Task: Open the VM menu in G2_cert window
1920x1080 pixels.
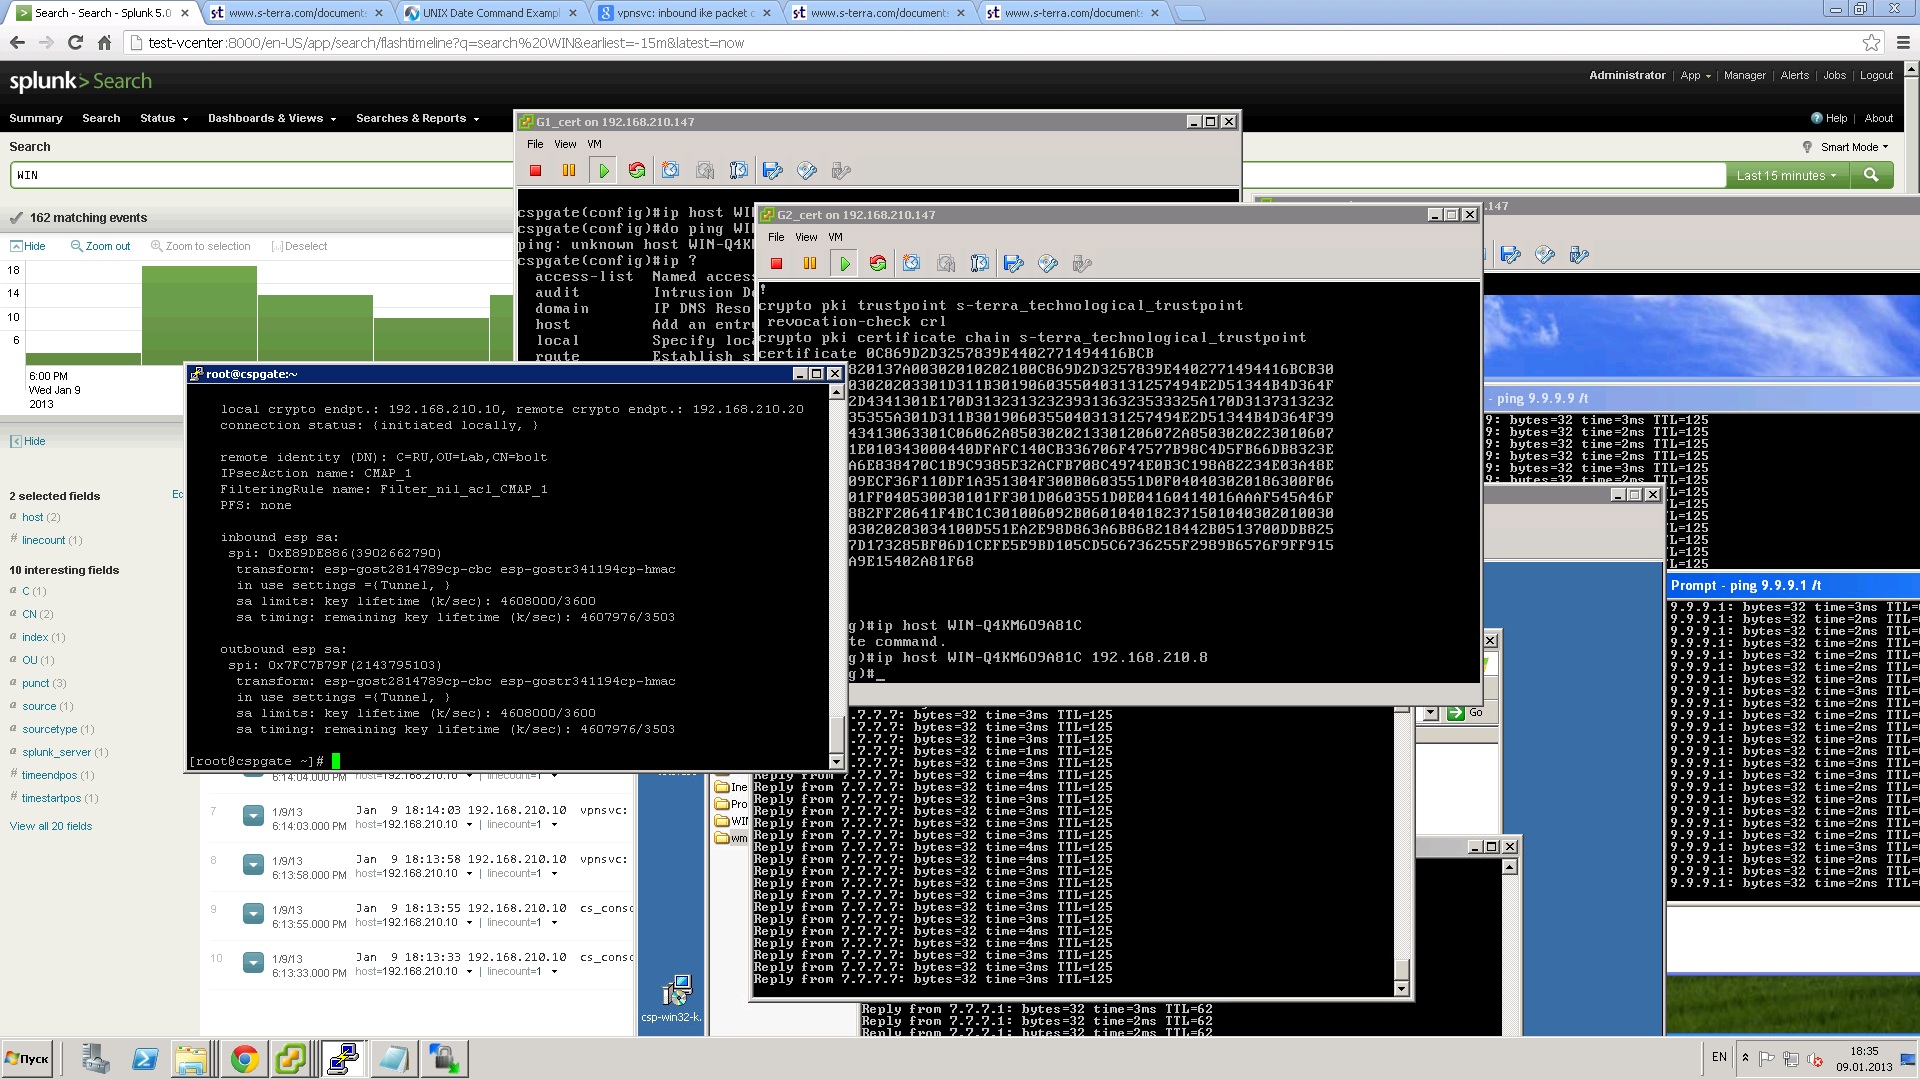Action: point(835,237)
